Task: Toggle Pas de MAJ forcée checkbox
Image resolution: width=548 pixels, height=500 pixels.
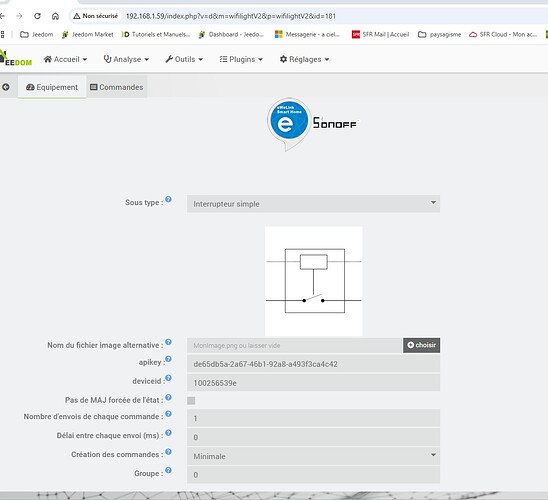Action: (191, 400)
